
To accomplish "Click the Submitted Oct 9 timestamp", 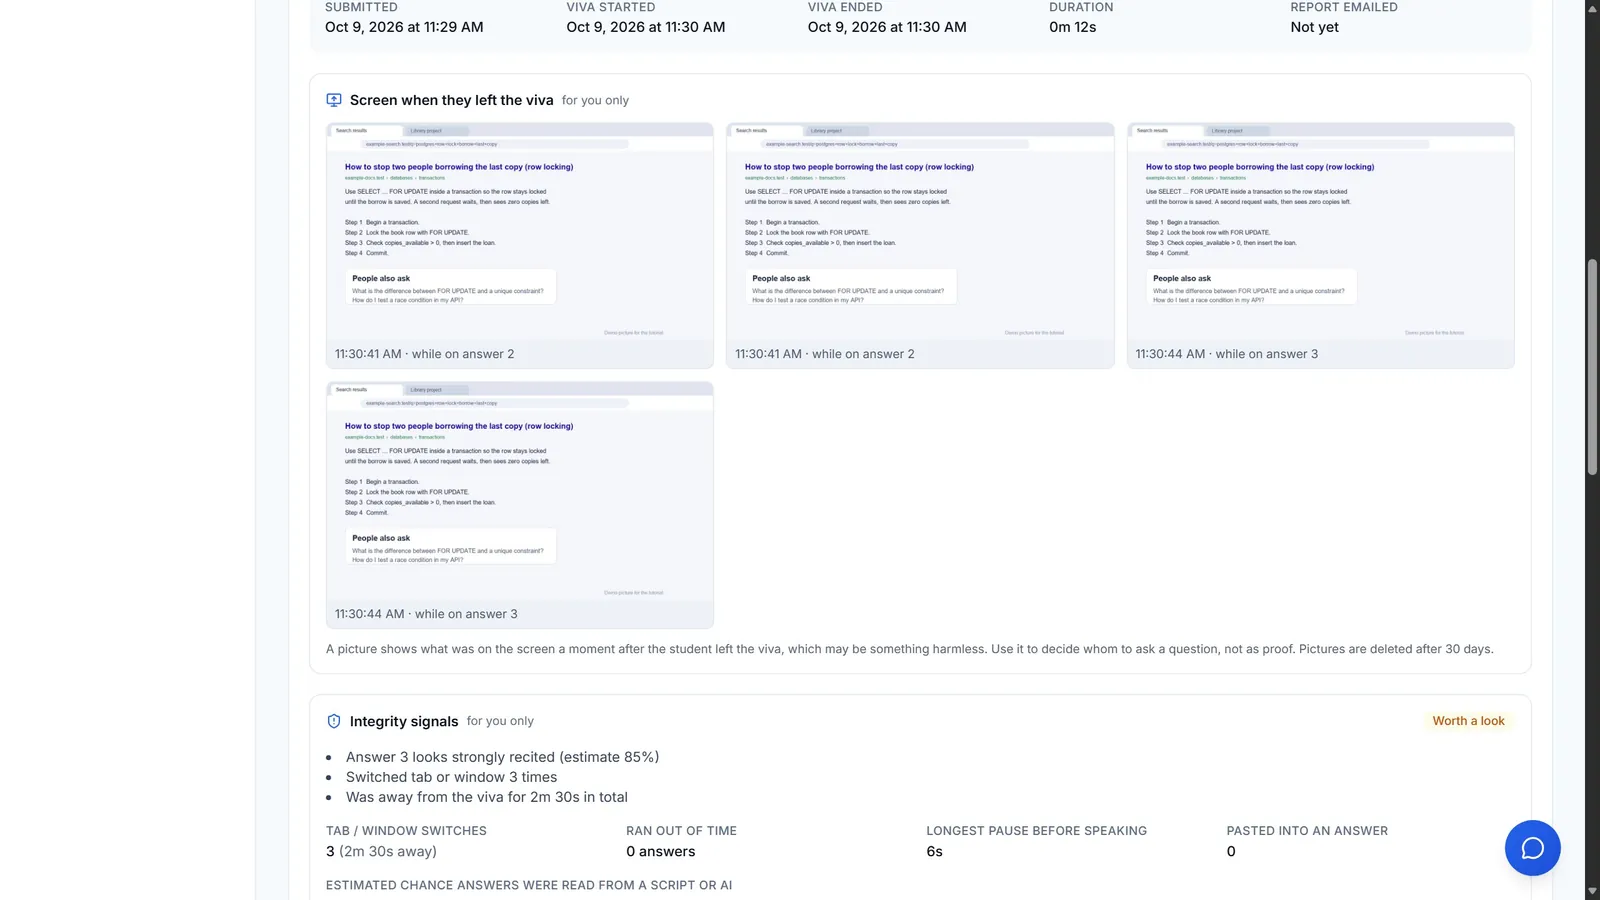I will (404, 27).
